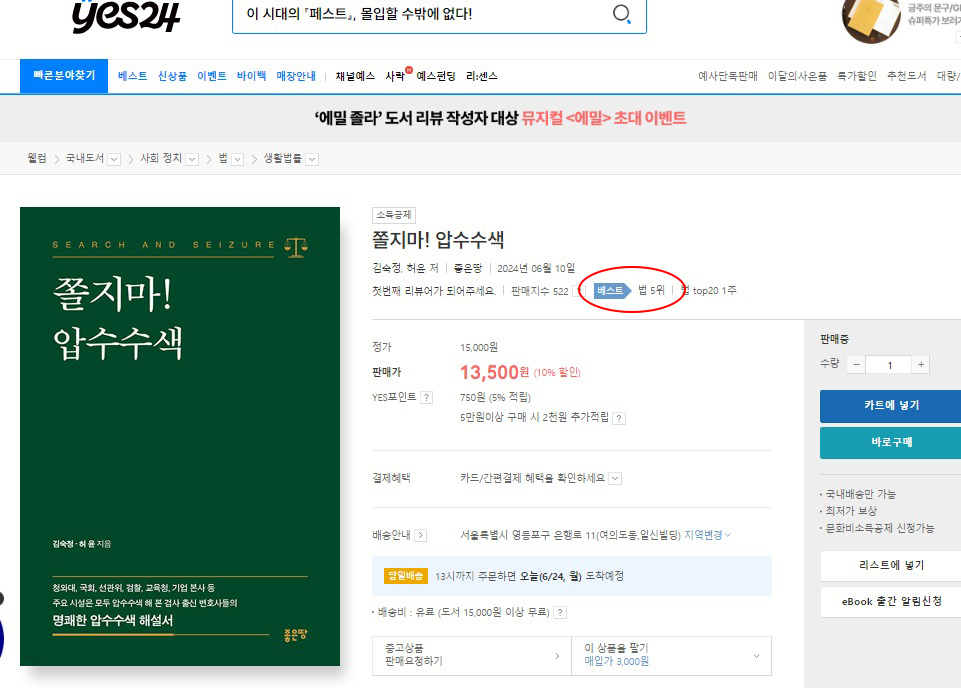The height and width of the screenshot is (688, 961).
Task: Expand the 결제혜택 card benefits dropdown
Action: [615, 478]
